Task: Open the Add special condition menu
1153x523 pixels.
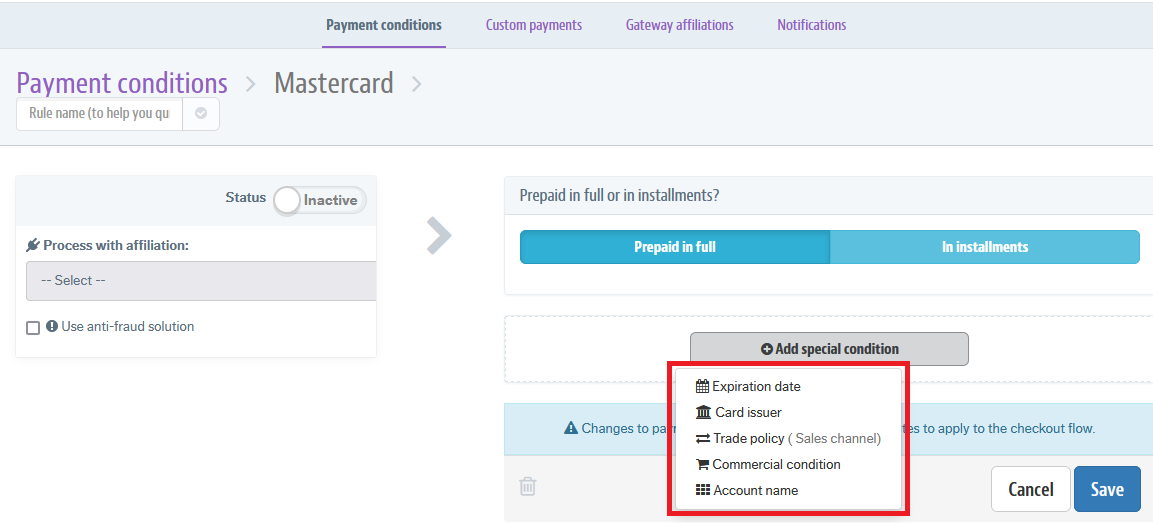Action: (829, 349)
